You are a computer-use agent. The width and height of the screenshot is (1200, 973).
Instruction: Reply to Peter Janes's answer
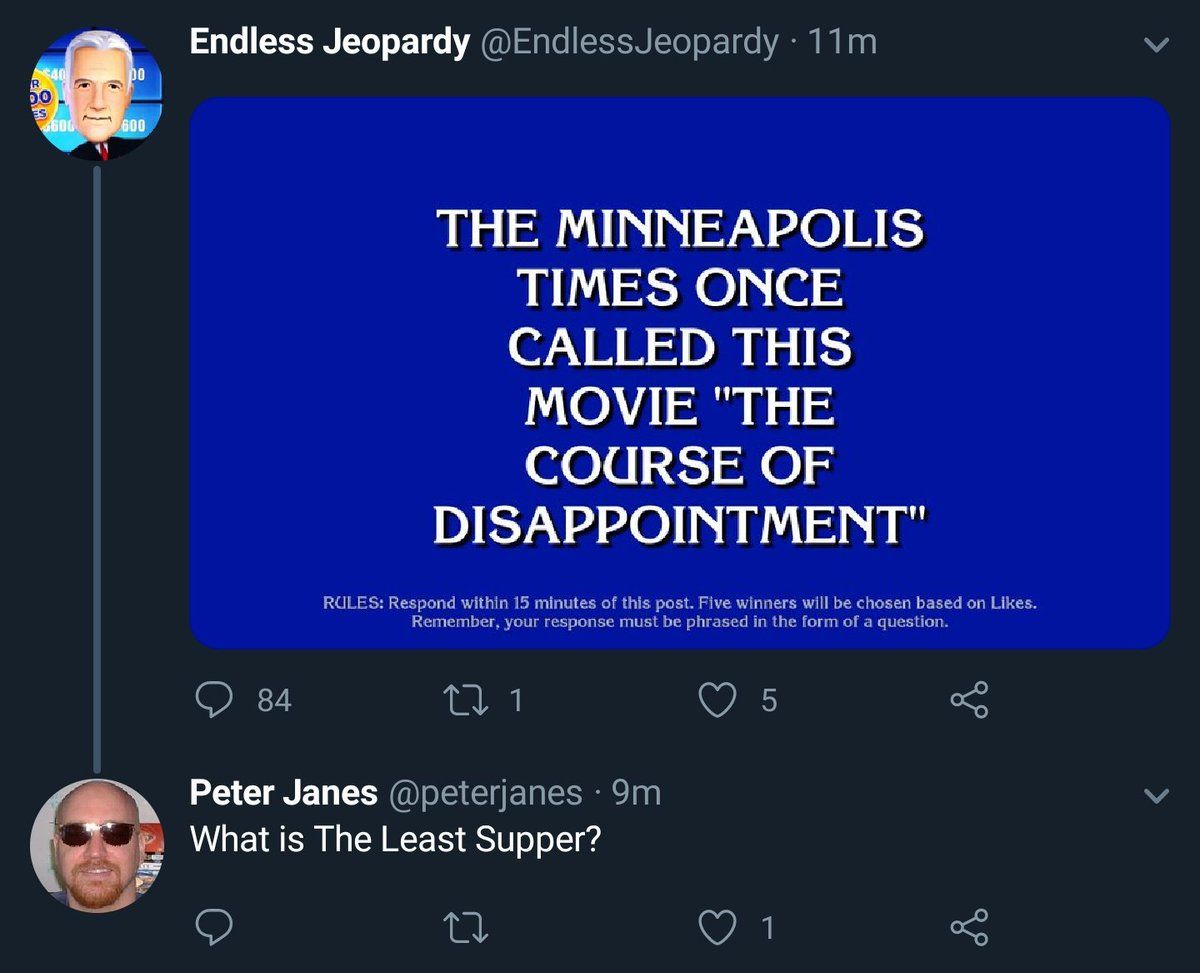(x=213, y=927)
